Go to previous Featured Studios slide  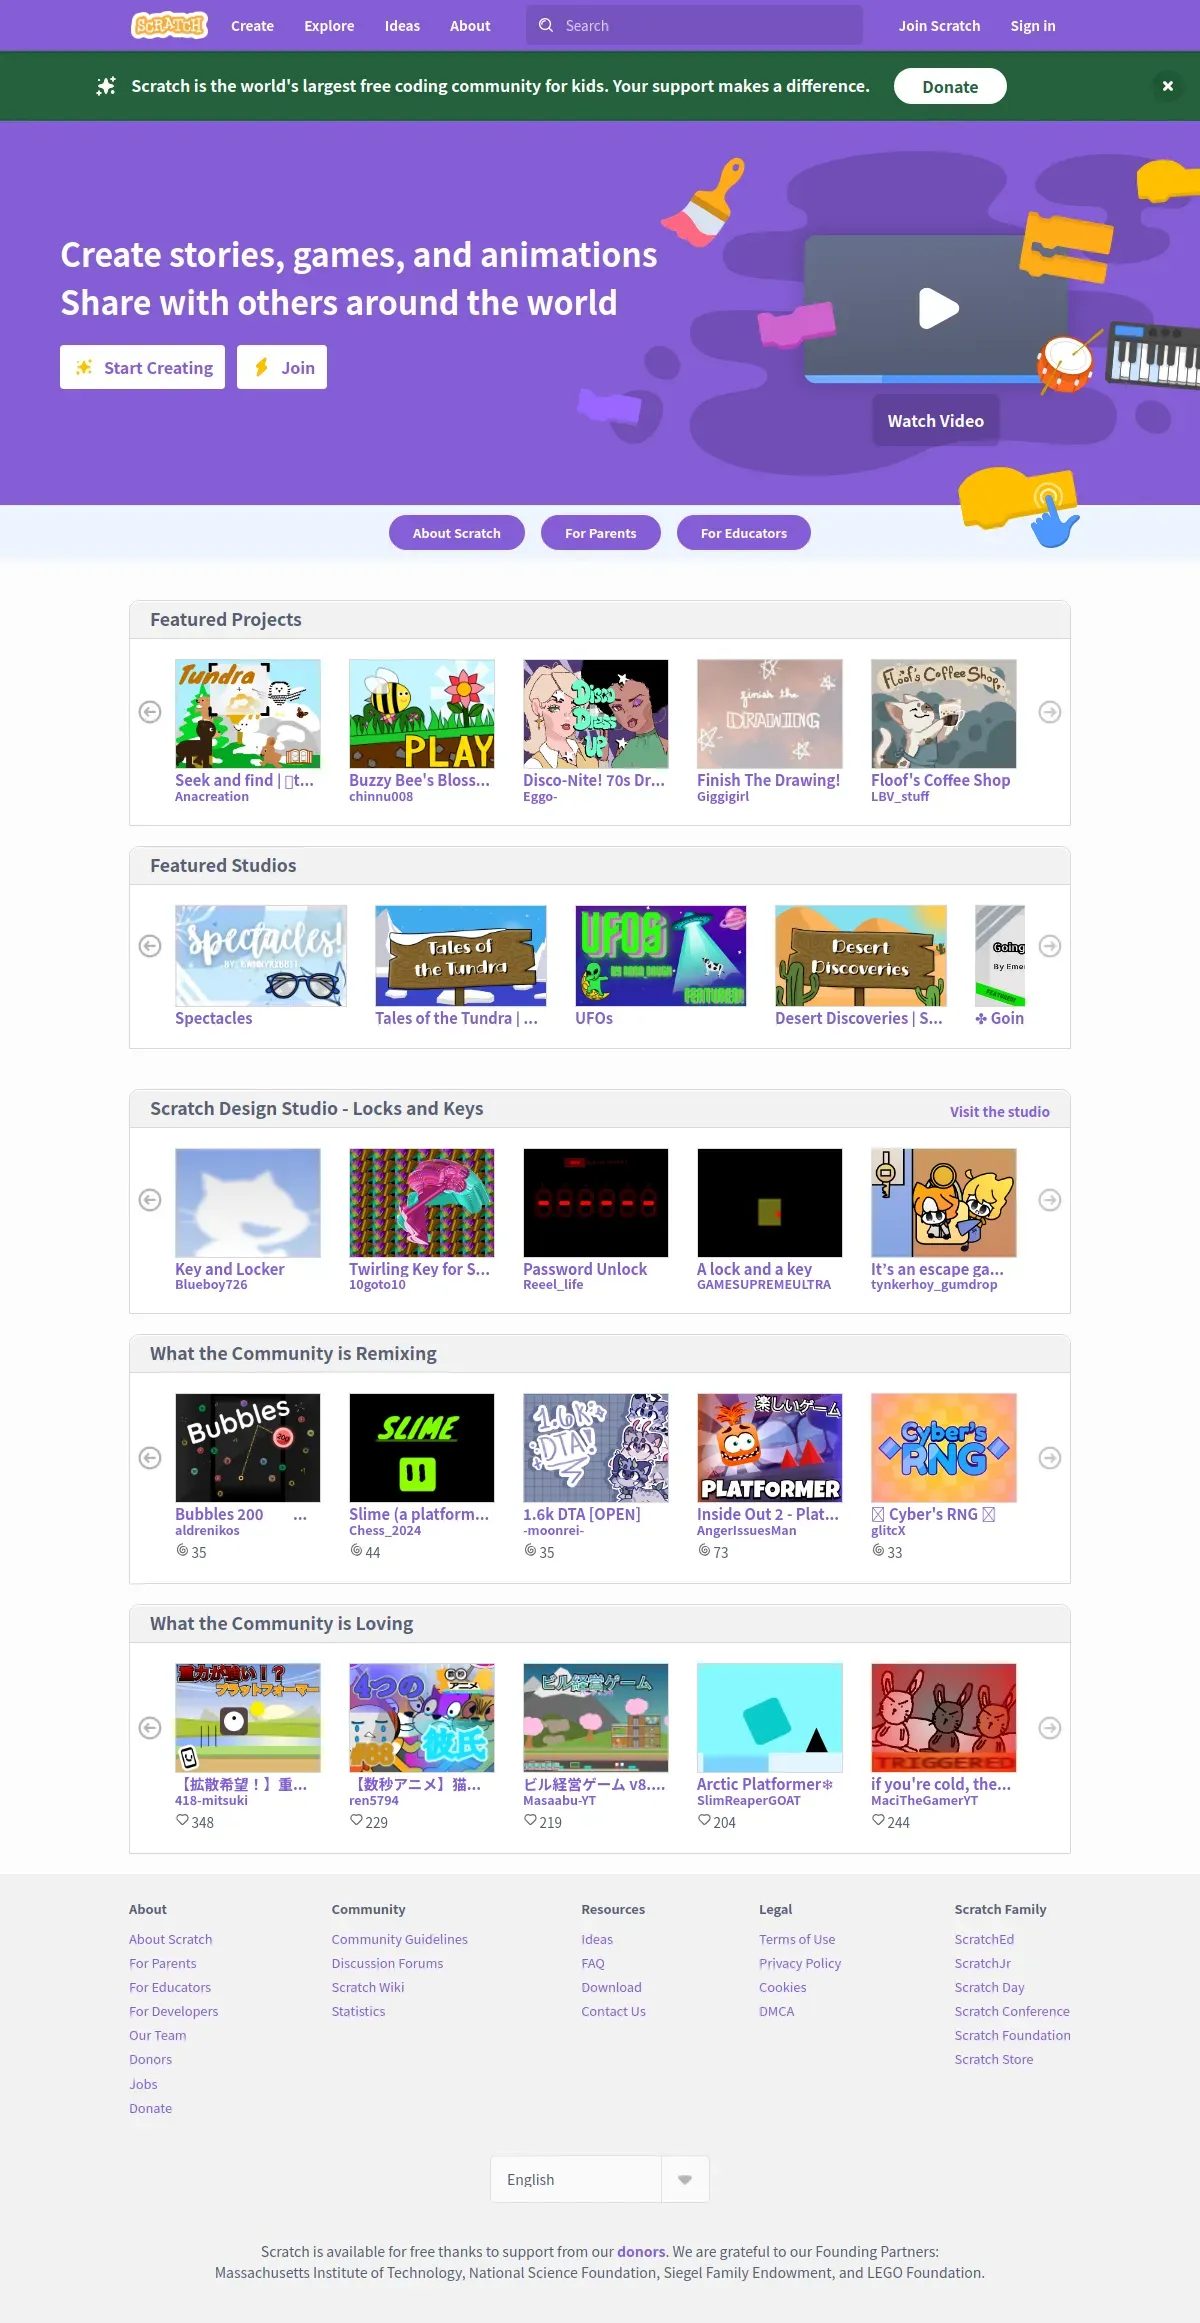tap(150, 946)
